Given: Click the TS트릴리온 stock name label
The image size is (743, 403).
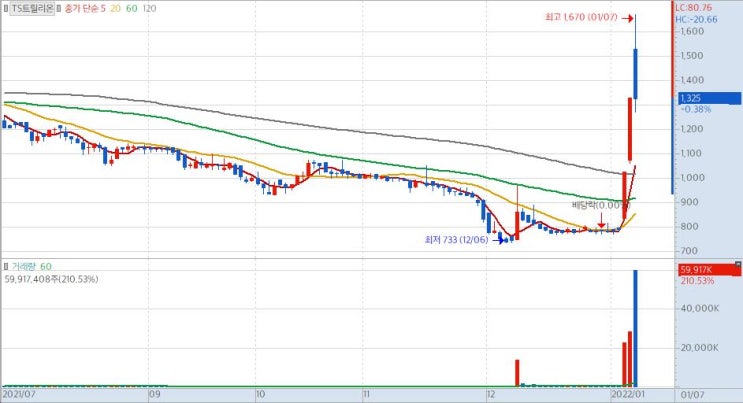Looking at the screenshot, I should (x=33, y=9).
